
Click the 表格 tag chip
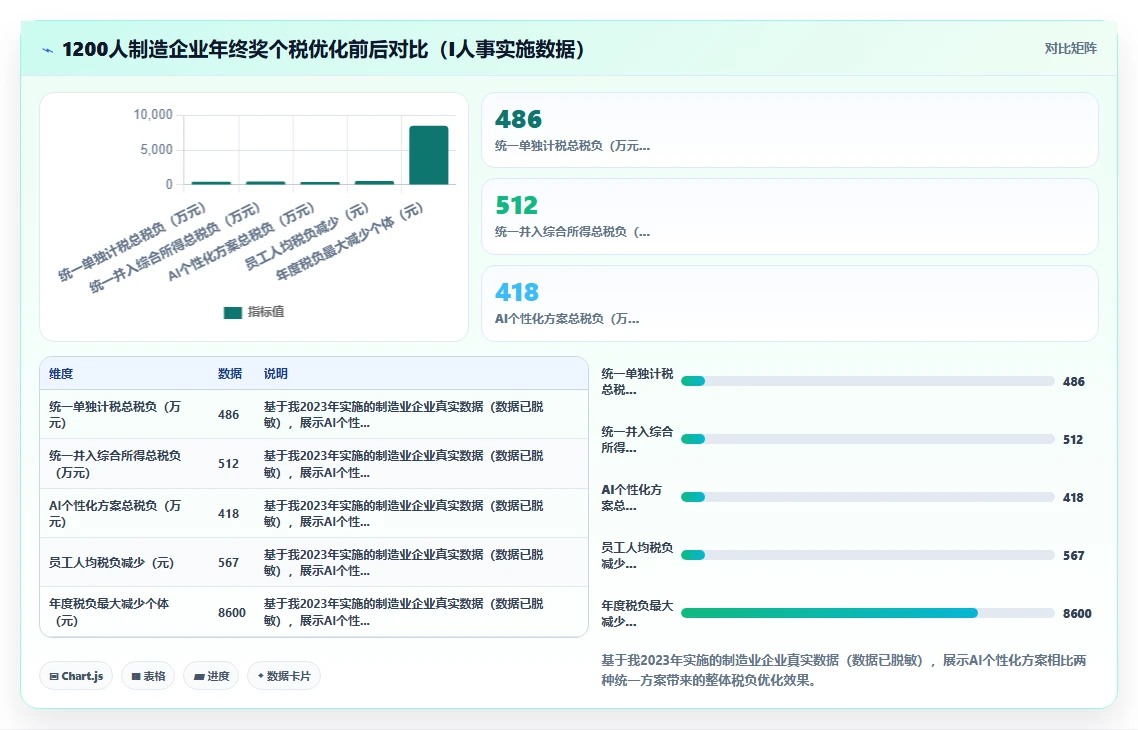point(148,676)
